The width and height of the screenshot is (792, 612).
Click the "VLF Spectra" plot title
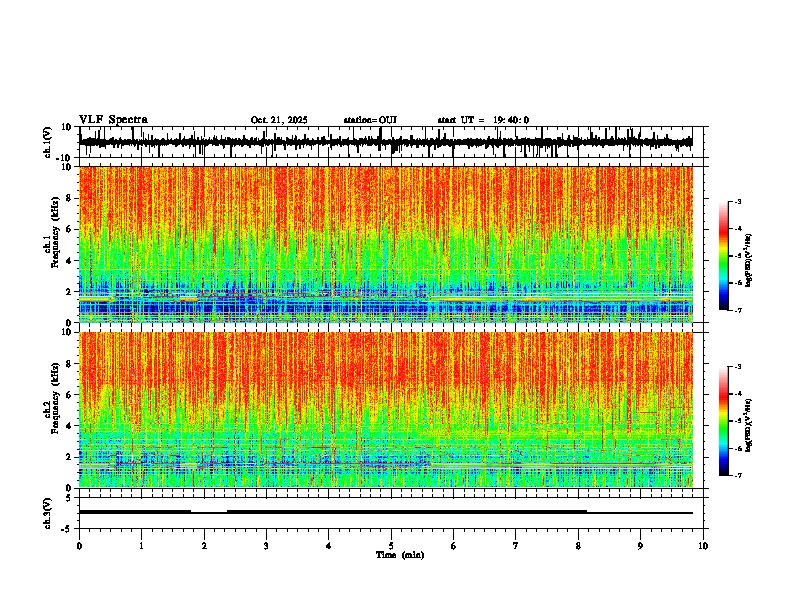click(x=113, y=120)
